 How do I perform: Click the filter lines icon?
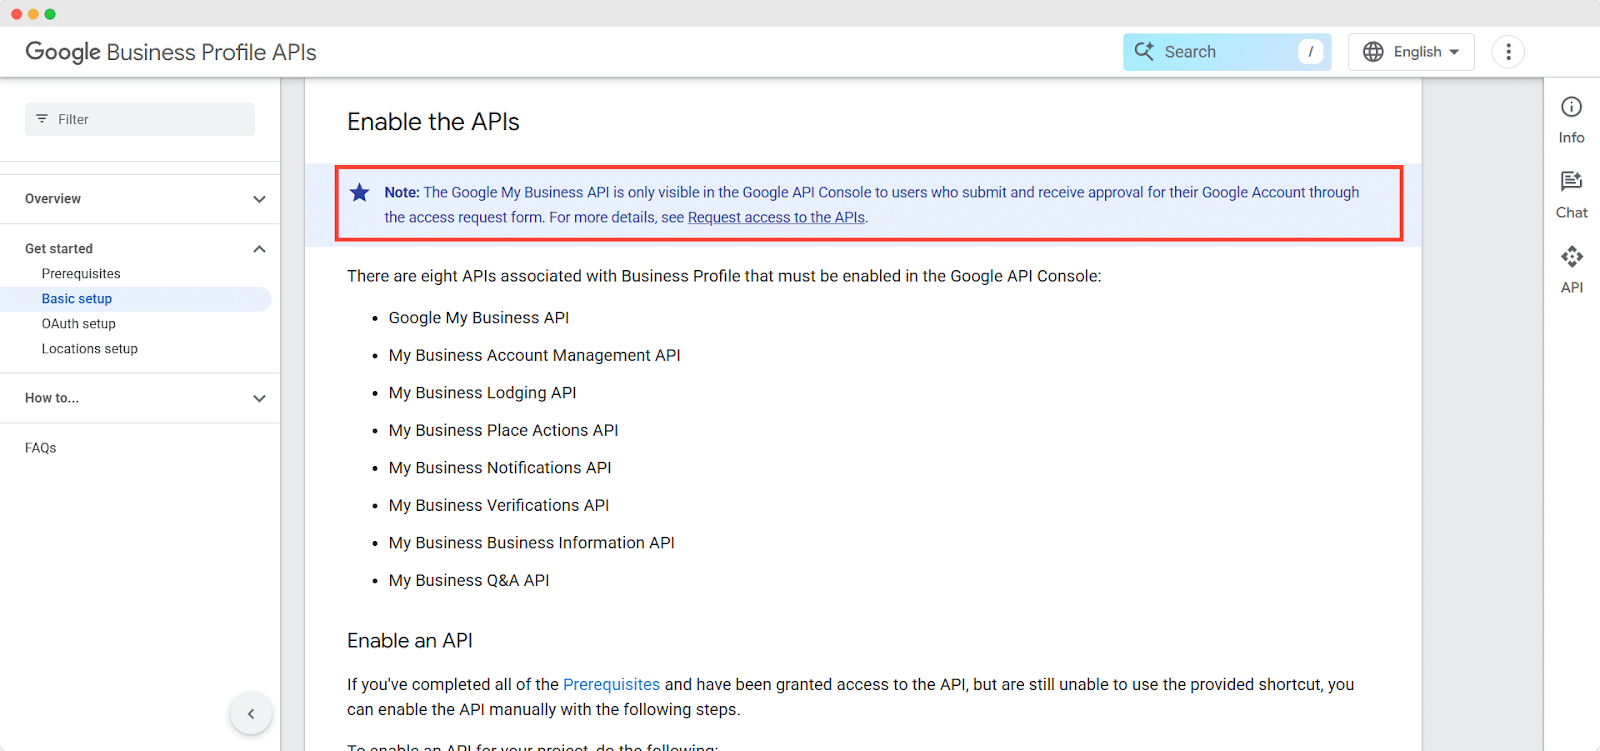tap(42, 119)
